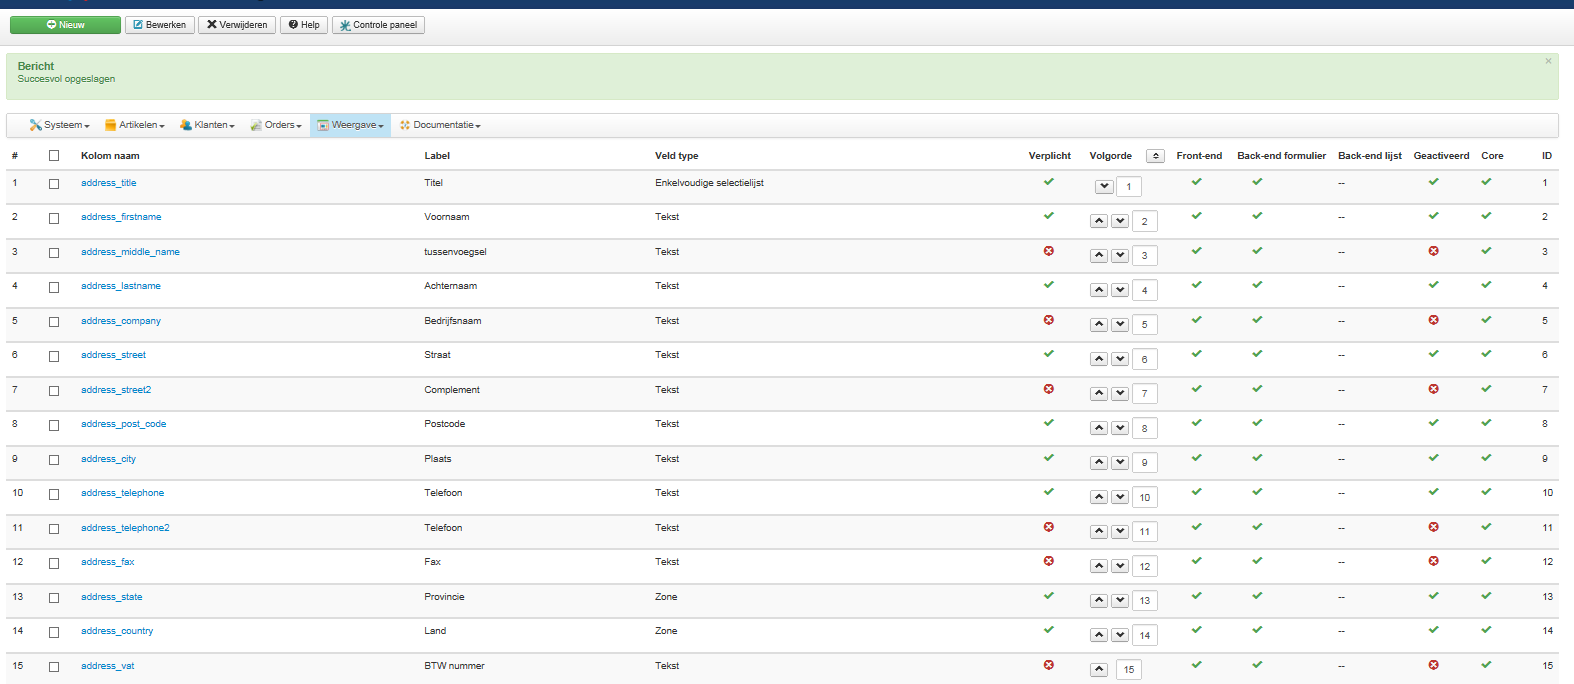Tick the select-all checkbox in the header
The height and width of the screenshot is (684, 1574).
tap(54, 156)
